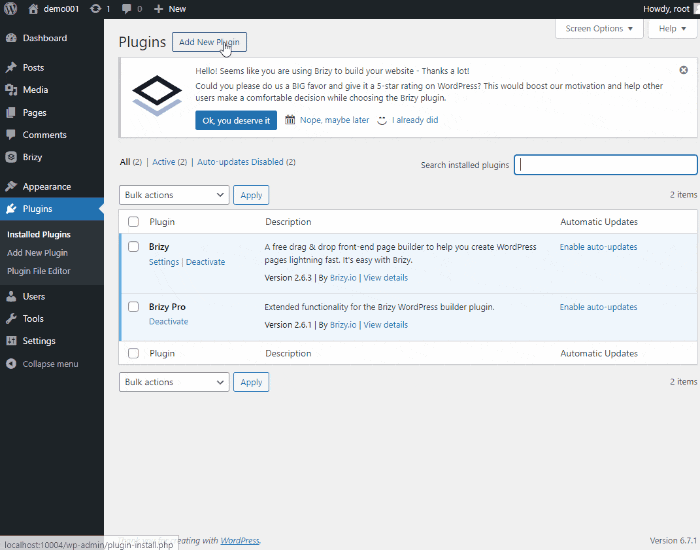Image resolution: width=700 pixels, height=550 pixels.
Task: Focus the Search installed plugins field
Action: pyautogui.click(x=605, y=165)
